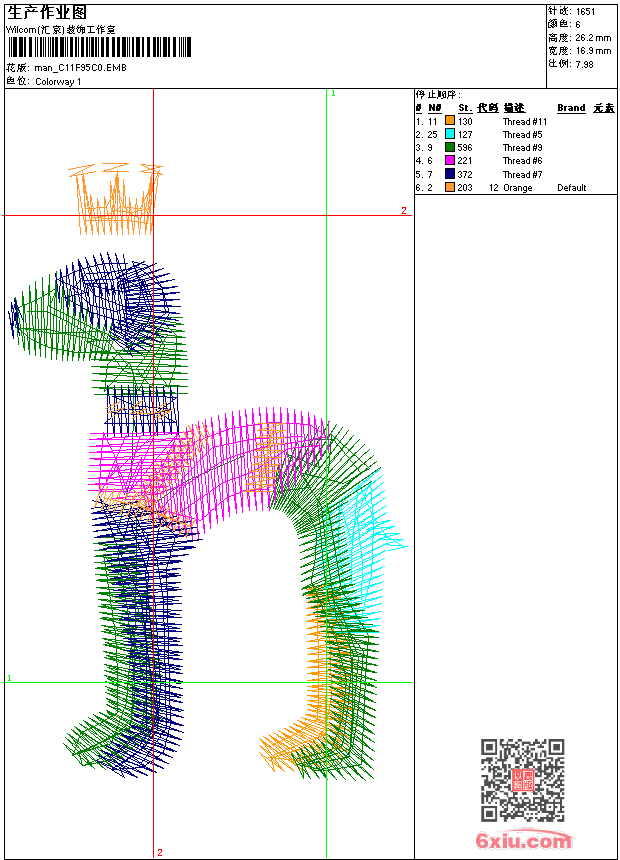Viewport: 620px width, 860px height.
Task: Click the stitch count value 1651
Action: pyautogui.click(x=585, y=11)
